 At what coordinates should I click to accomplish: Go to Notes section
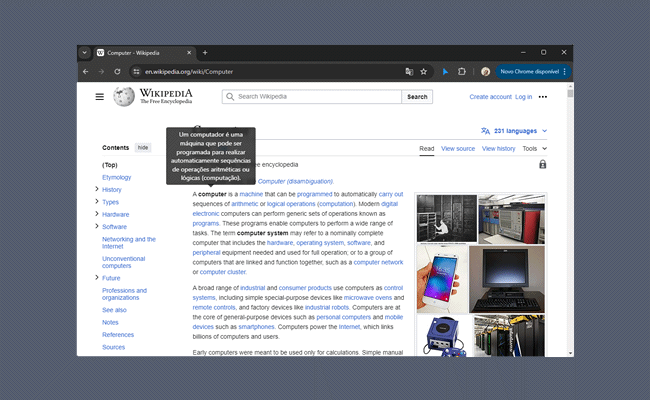pyautogui.click(x=110, y=322)
